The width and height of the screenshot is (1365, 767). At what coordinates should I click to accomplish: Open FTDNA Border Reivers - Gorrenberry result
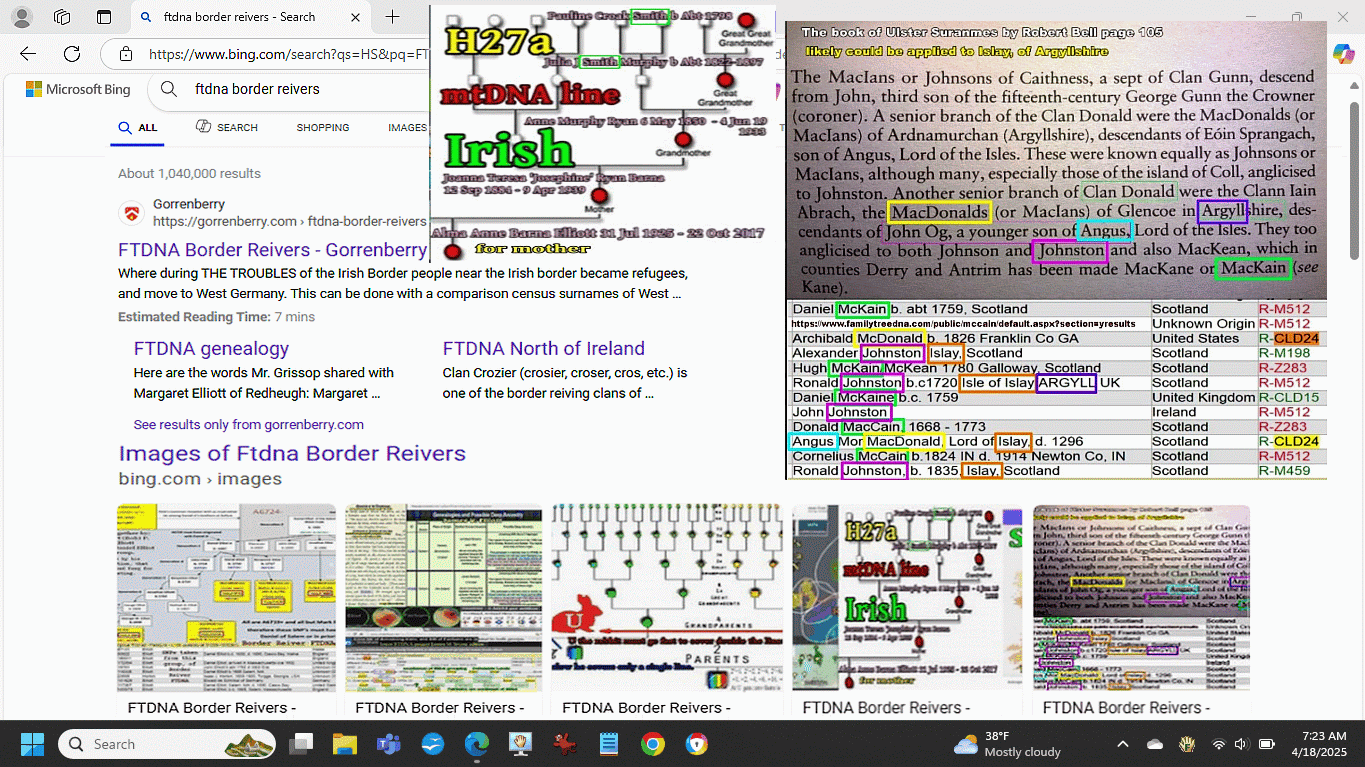(x=272, y=250)
